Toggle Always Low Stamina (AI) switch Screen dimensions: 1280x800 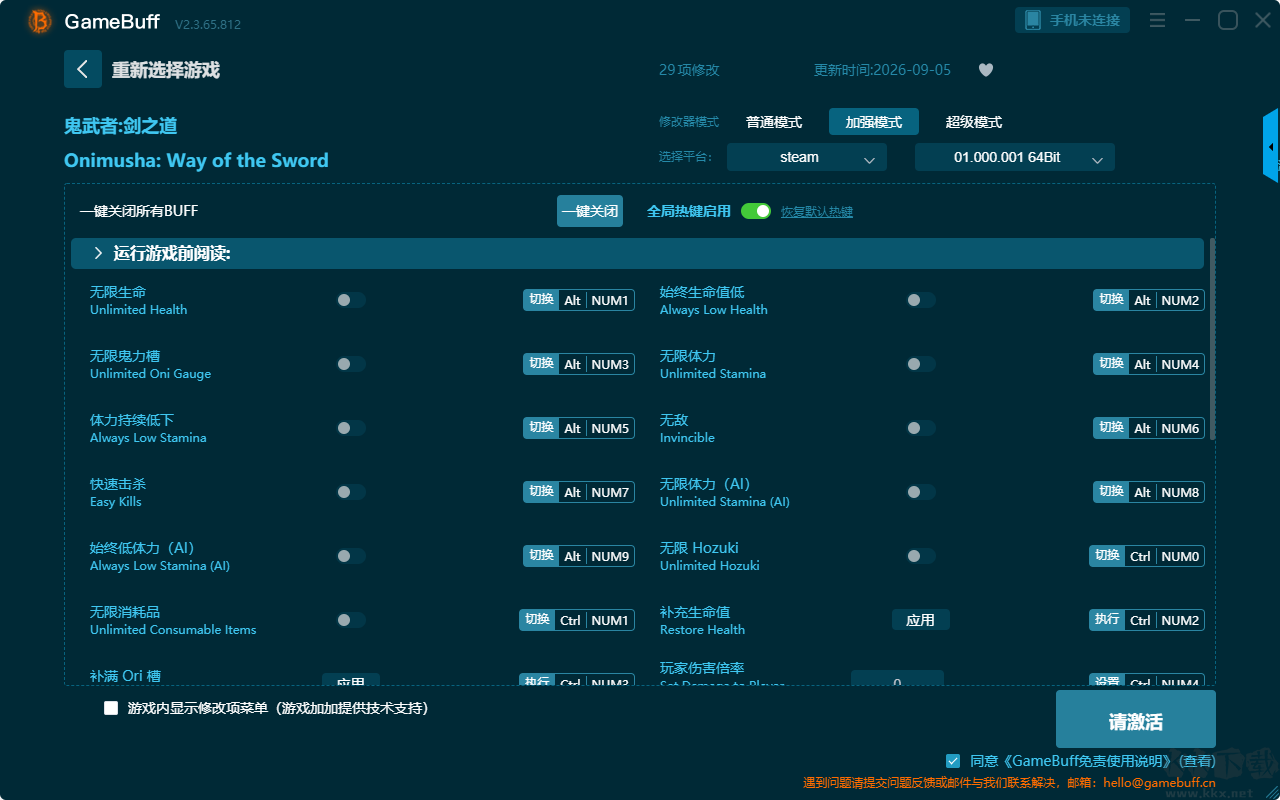(x=351, y=556)
